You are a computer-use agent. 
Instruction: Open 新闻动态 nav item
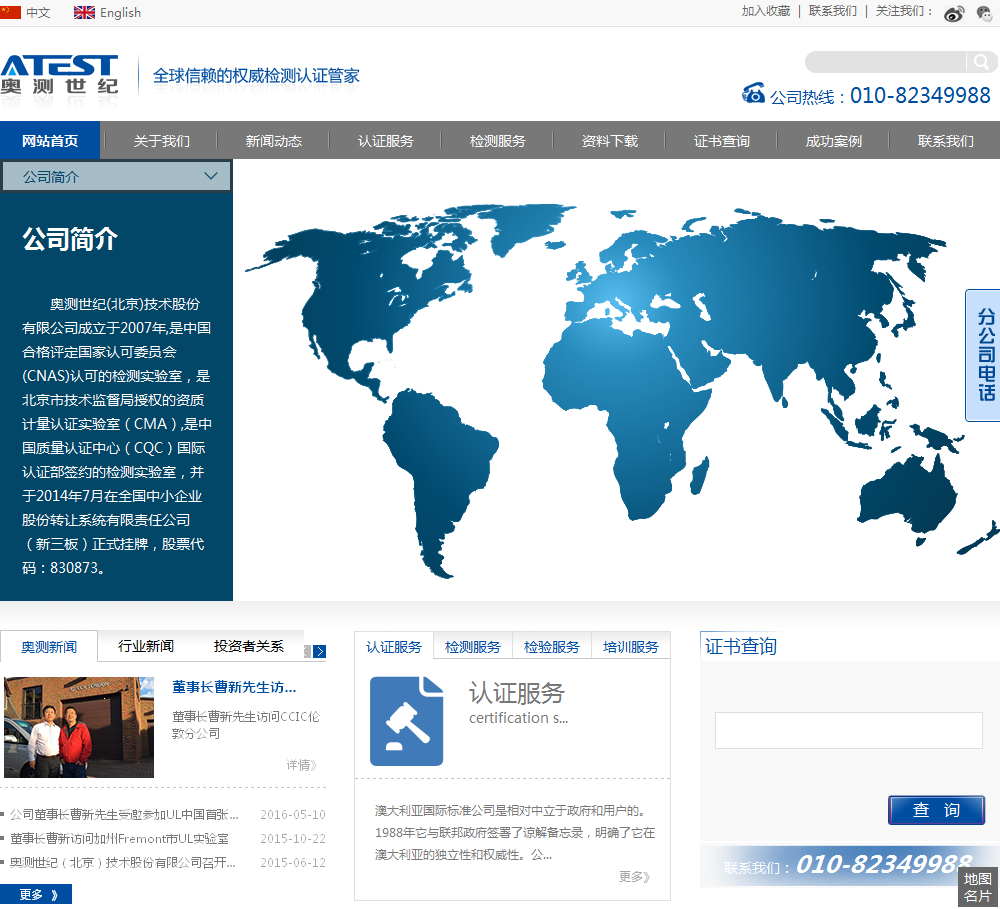click(x=274, y=140)
